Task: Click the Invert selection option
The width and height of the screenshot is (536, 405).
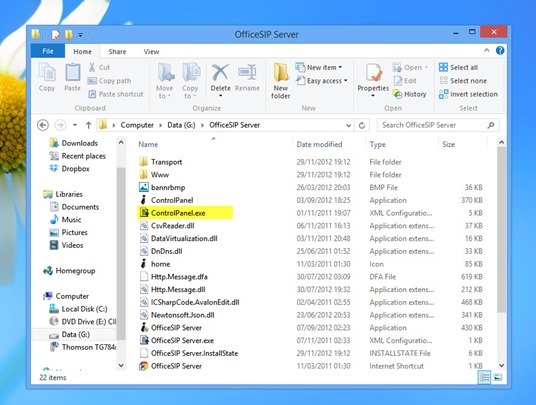Action: click(x=468, y=94)
